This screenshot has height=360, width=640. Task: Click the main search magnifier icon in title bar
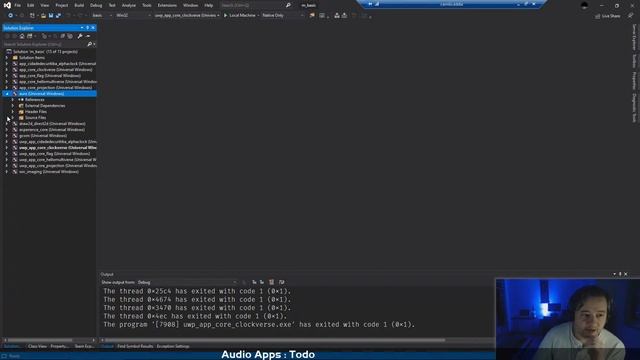coord(288,5)
